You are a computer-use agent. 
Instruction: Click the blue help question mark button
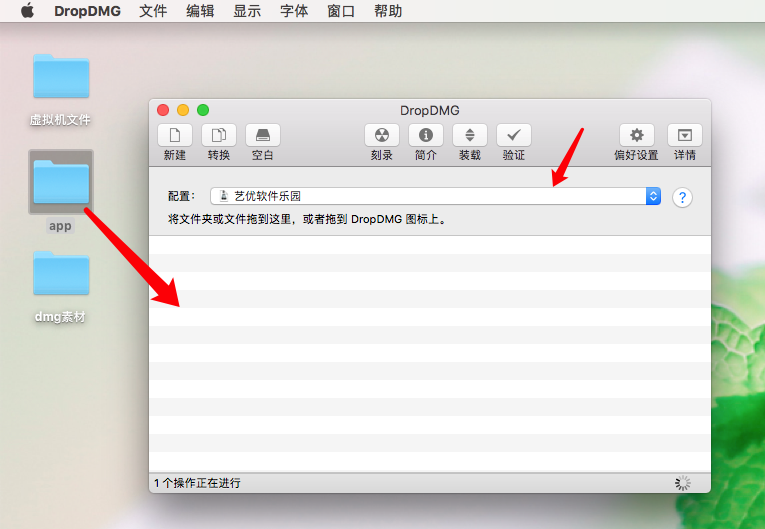click(682, 198)
